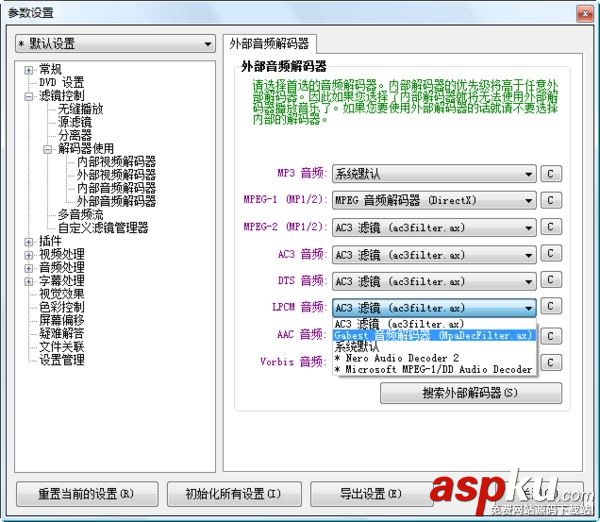Select 色彩控制 in the tree

pos(62,307)
